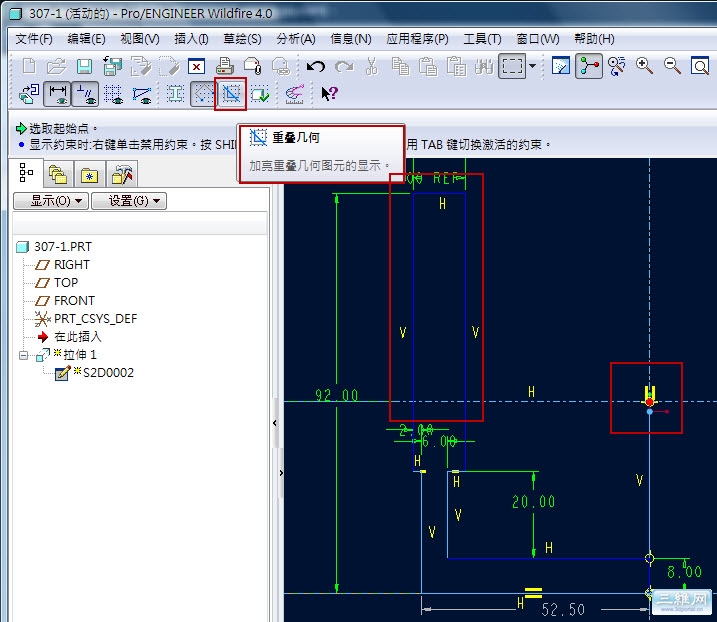The height and width of the screenshot is (622, 717).
Task: Click the context-sensitive help arrow-question icon
Action: click(329, 94)
